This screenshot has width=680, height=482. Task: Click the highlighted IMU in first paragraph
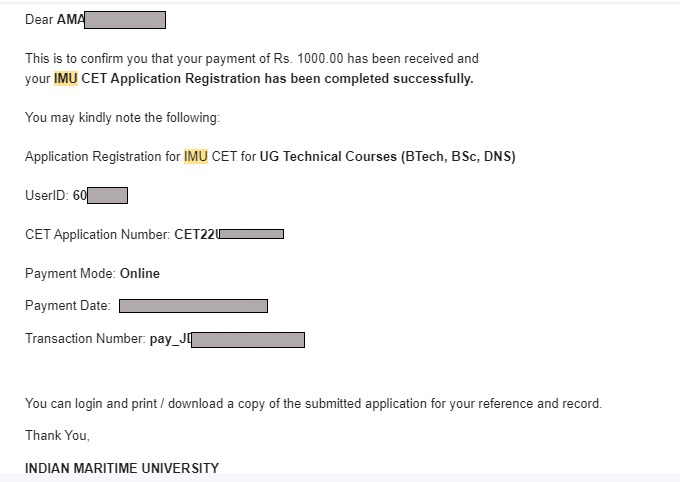tap(66, 79)
